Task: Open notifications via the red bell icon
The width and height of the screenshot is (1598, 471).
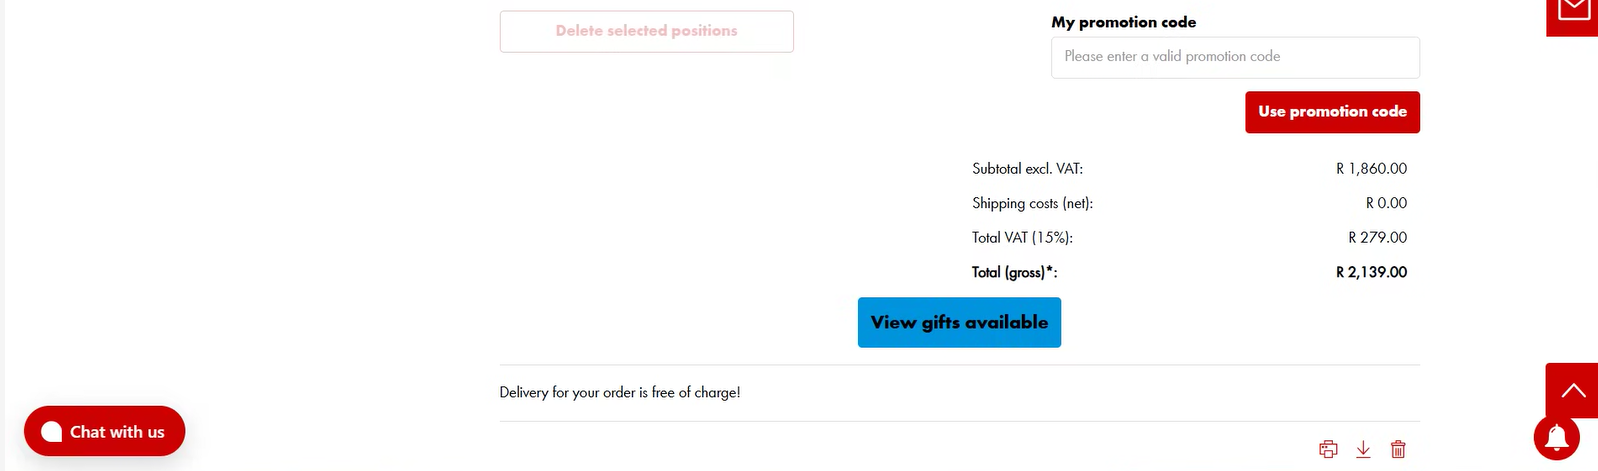Action: pyautogui.click(x=1557, y=437)
